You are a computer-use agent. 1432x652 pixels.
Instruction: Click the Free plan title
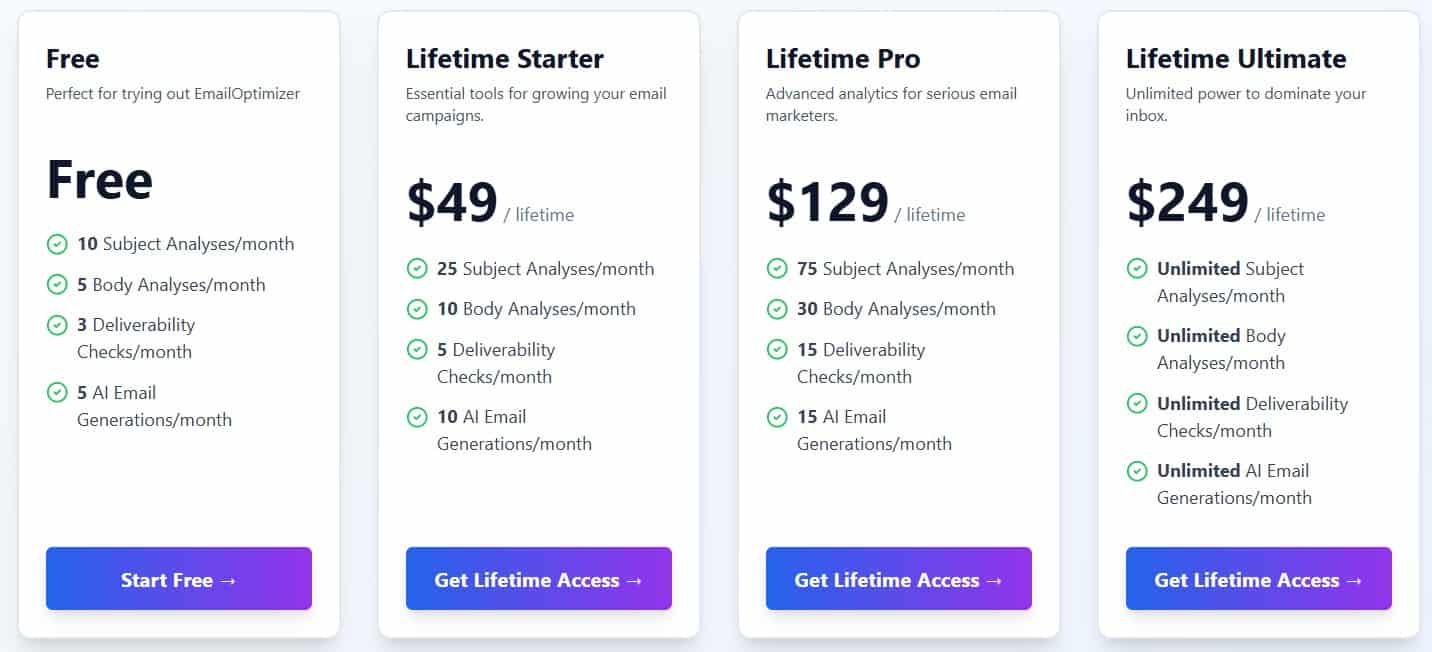(x=72, y=58)
